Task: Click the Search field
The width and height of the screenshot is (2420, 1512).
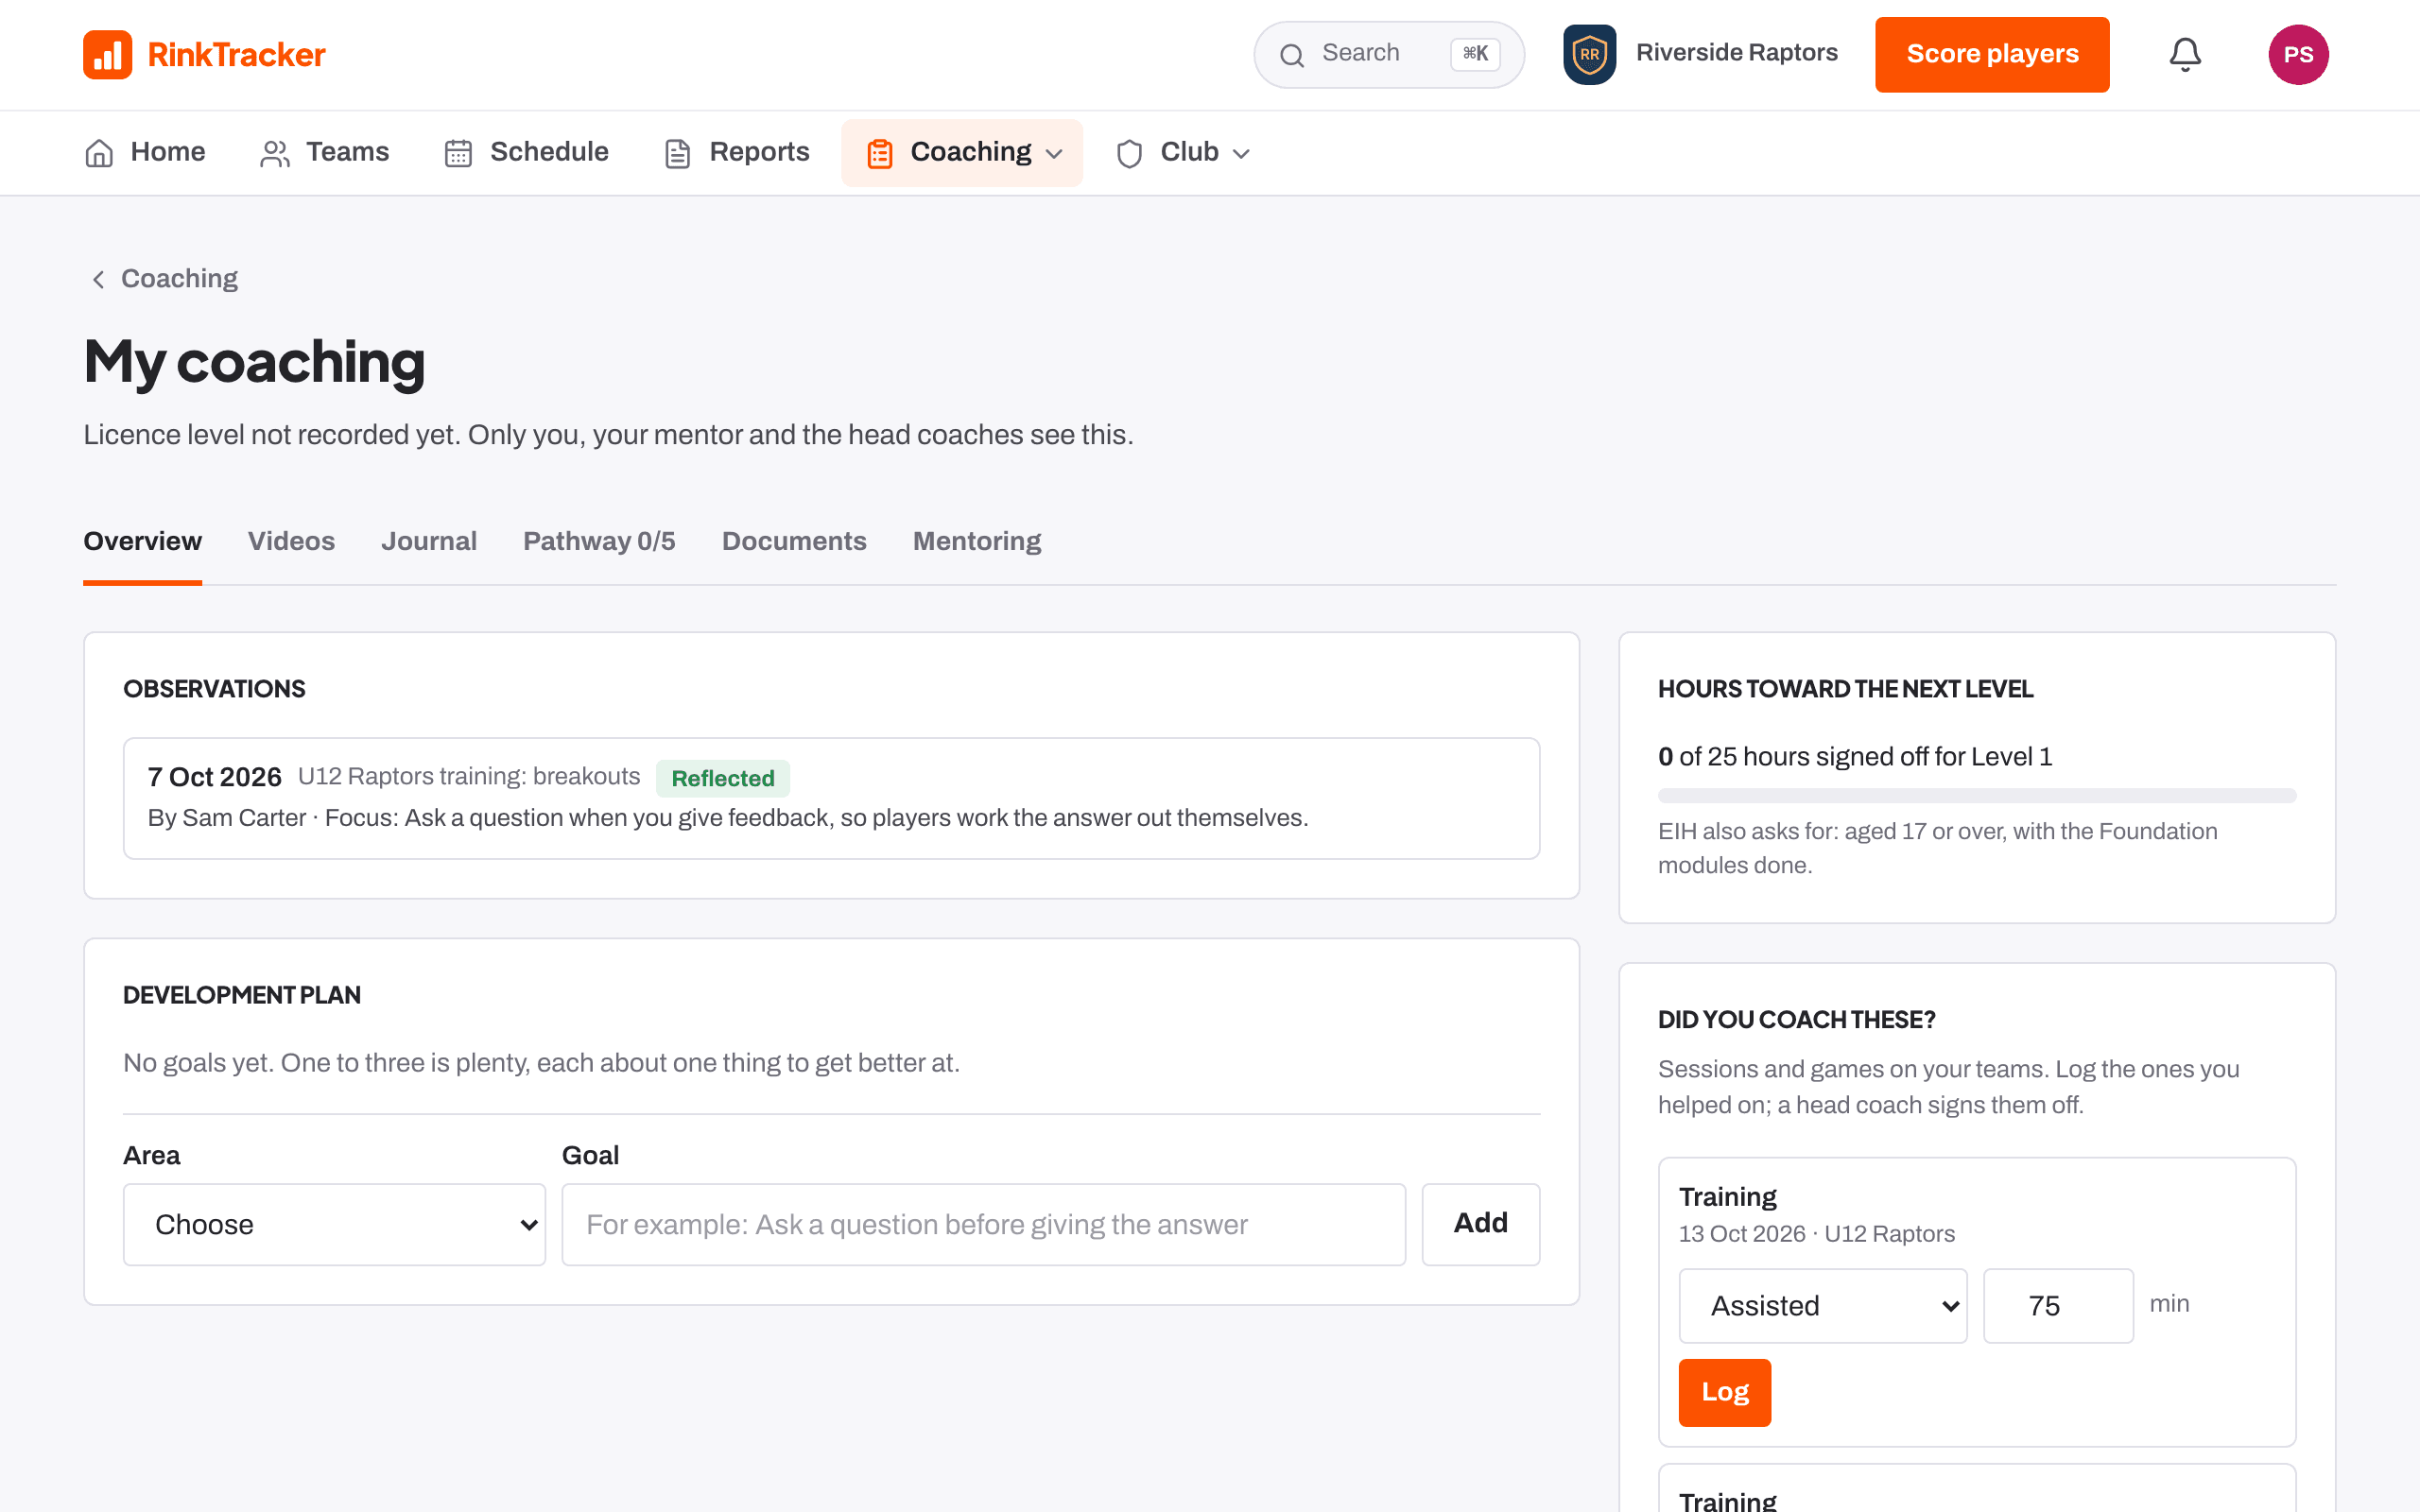Action: pyautogui.click(x=1388, y=54)
